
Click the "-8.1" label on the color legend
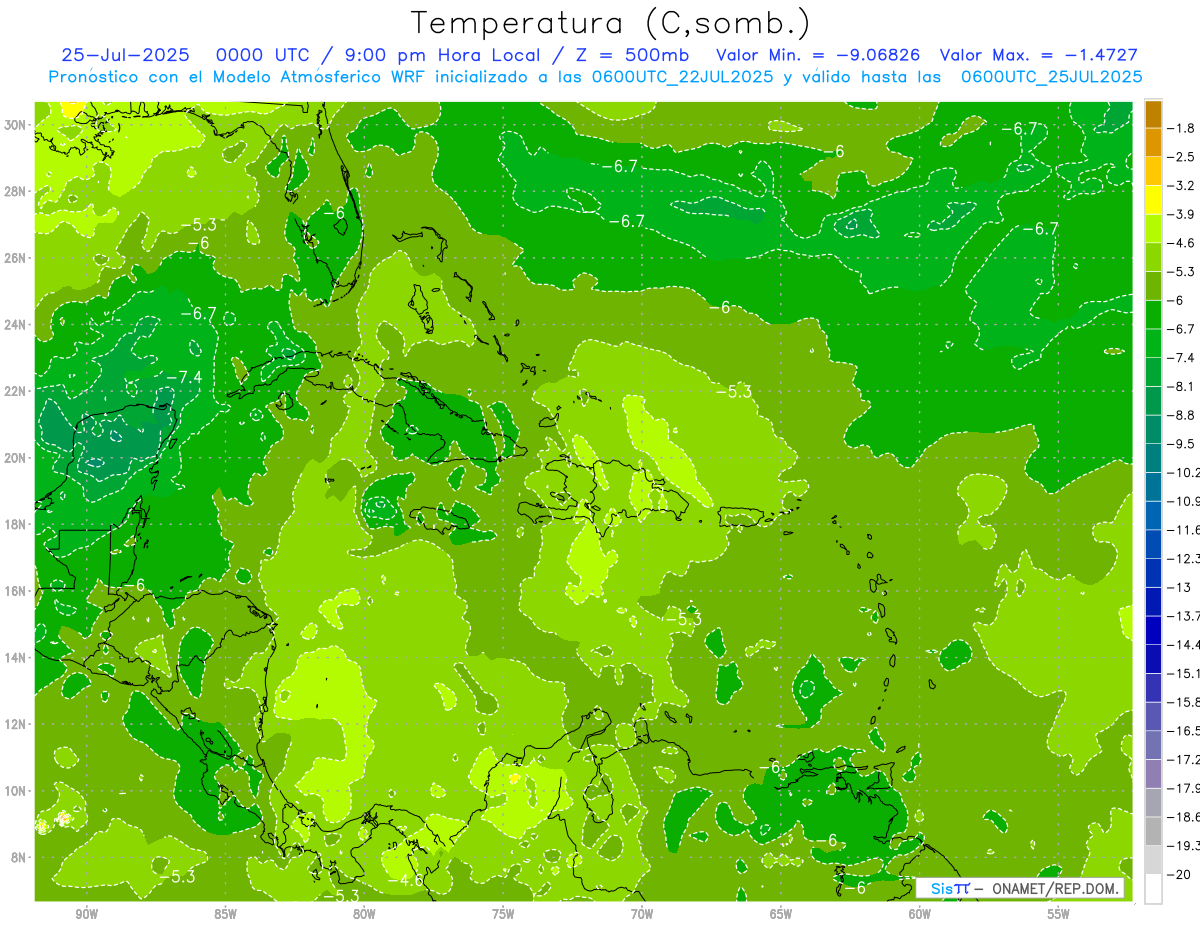click(1181, 386)
